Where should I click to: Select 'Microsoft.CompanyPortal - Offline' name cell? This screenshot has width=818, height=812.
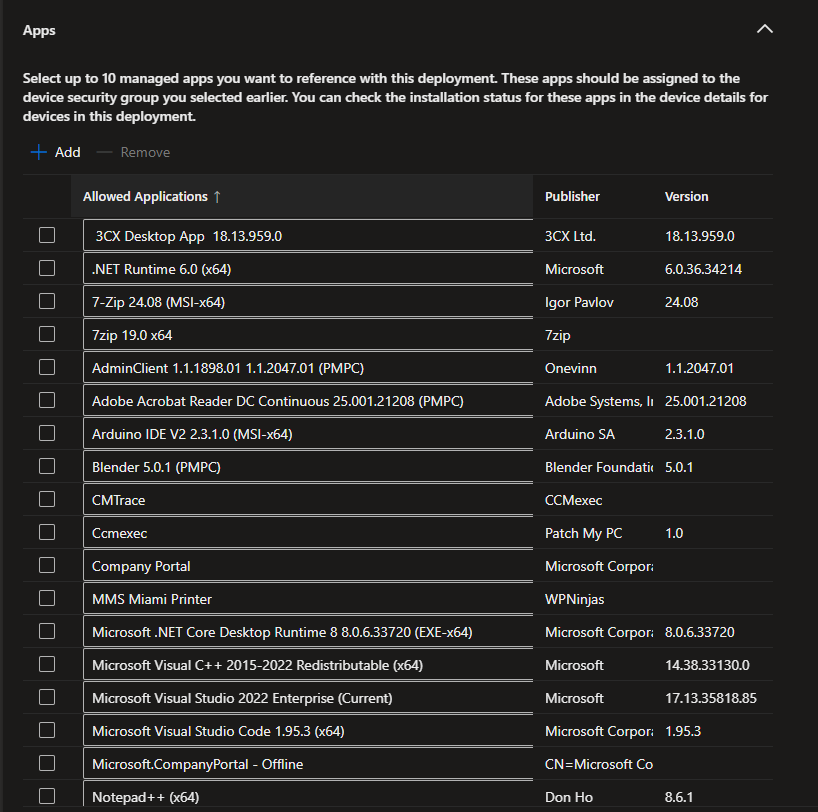308,764
